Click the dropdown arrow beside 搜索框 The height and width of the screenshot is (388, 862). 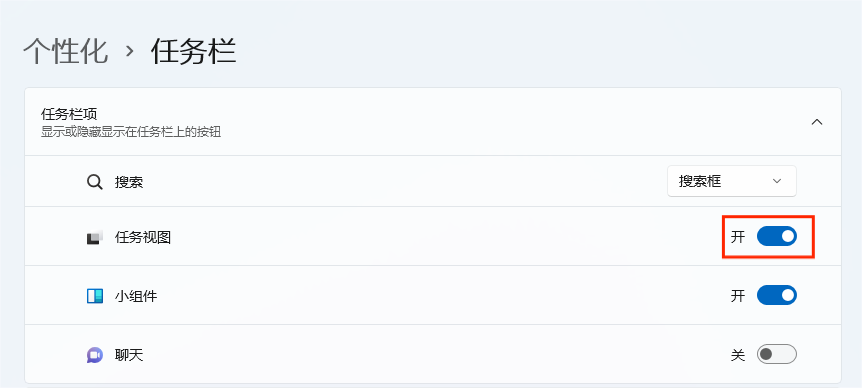coord(777,181)
